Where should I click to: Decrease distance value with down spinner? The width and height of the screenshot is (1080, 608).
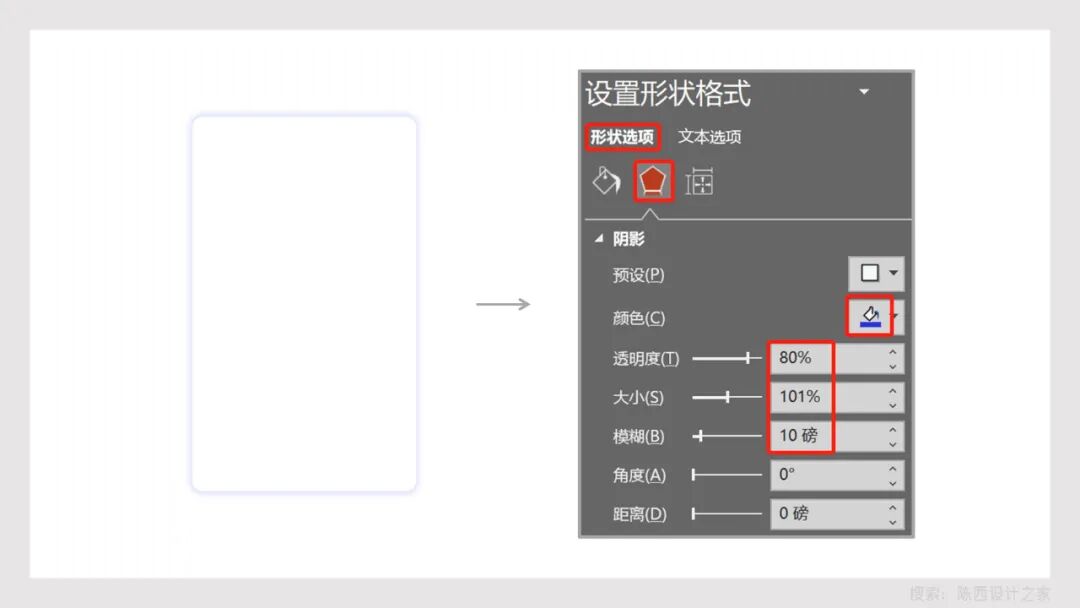click(893, 522)
